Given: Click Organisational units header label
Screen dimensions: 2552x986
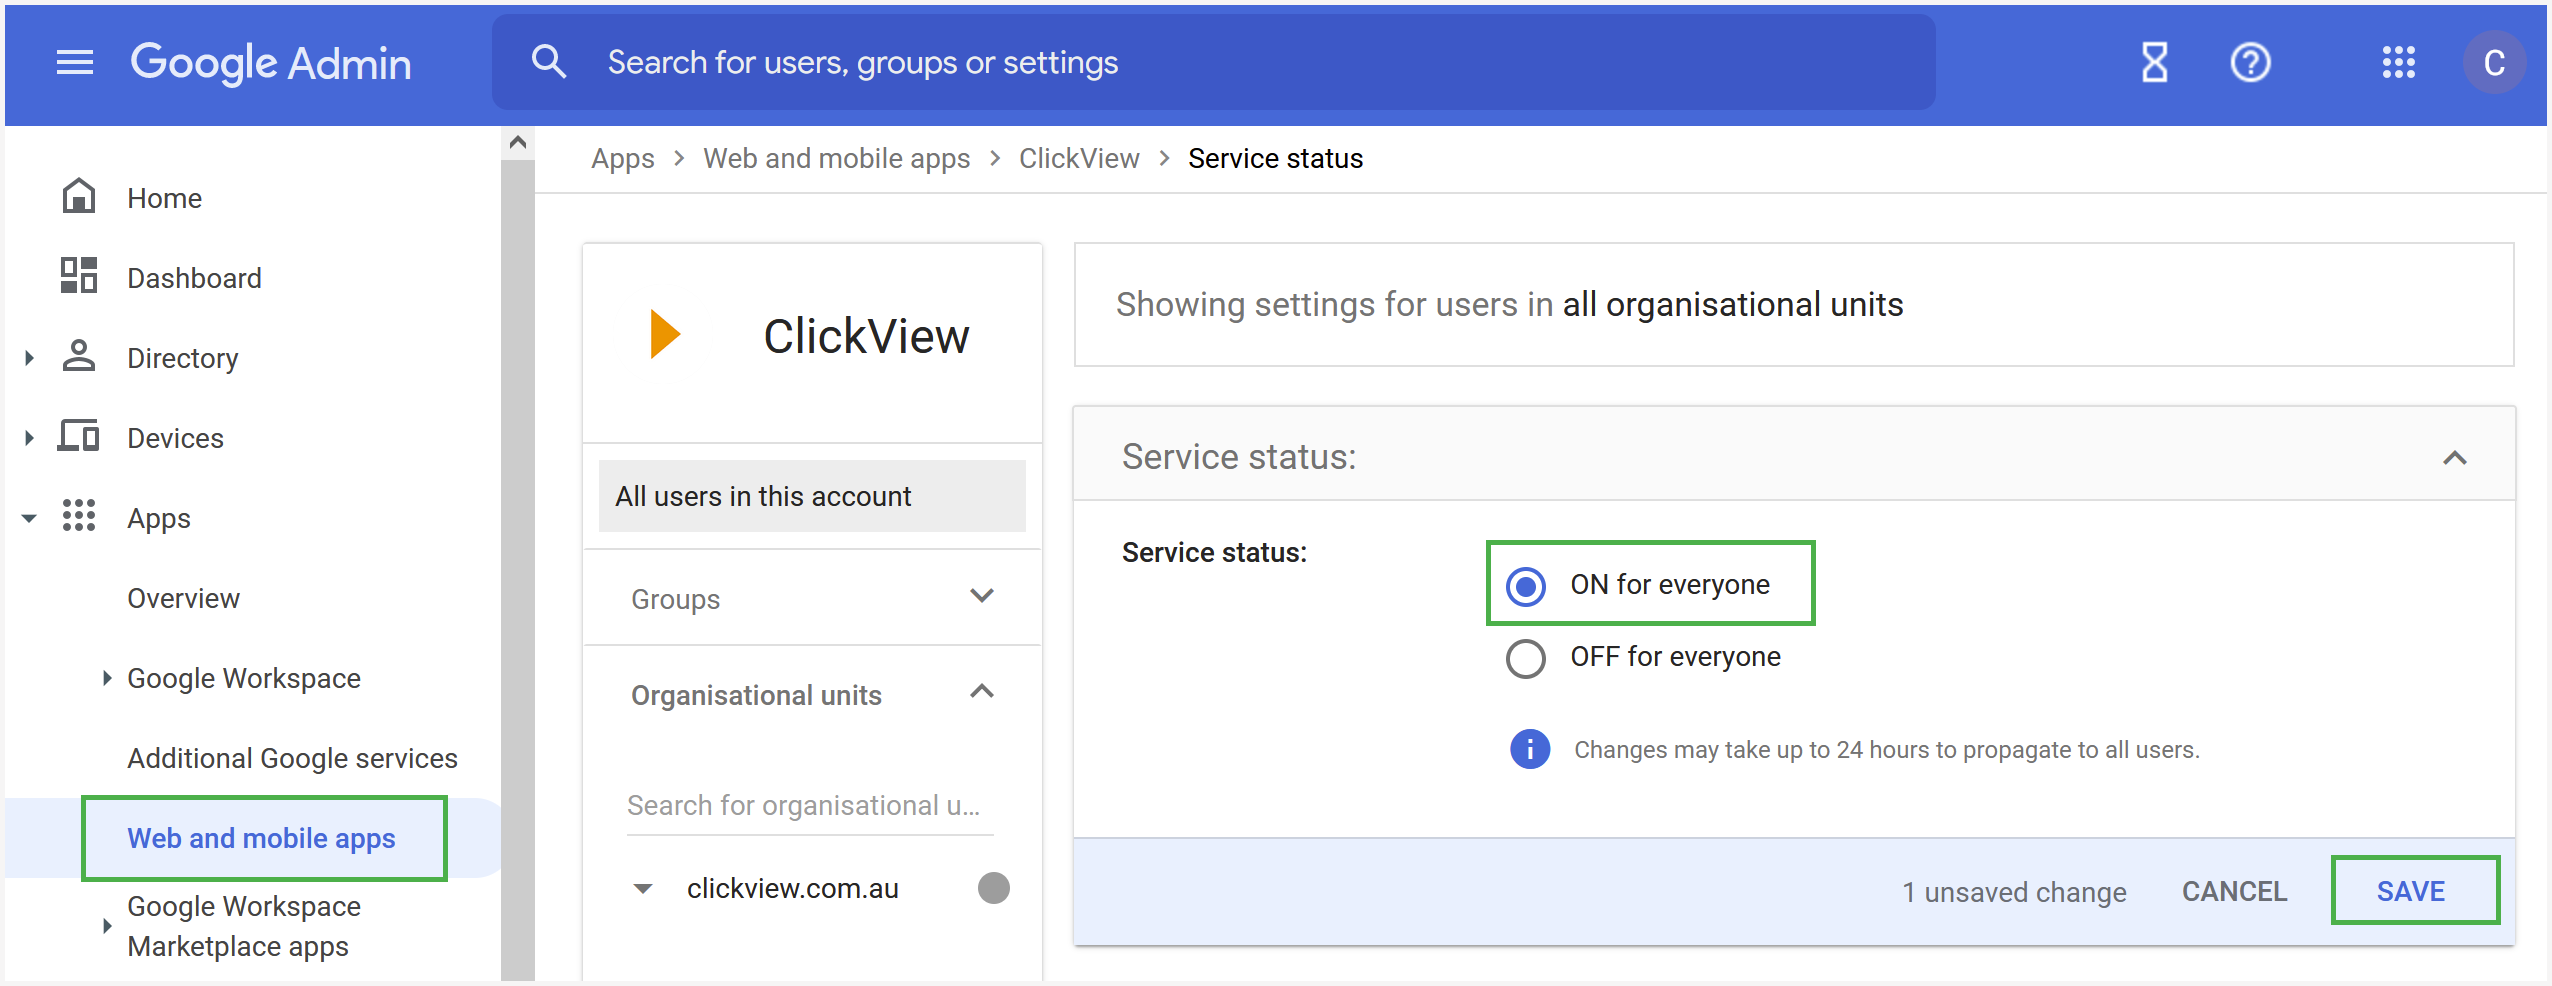Looking at the screenshot, I should click(x=756, y=695).
